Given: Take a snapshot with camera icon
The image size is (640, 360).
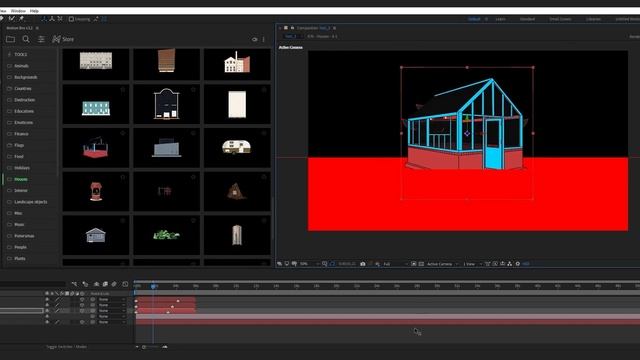Looking at the screenshot, I should click(x=362, y=264).
